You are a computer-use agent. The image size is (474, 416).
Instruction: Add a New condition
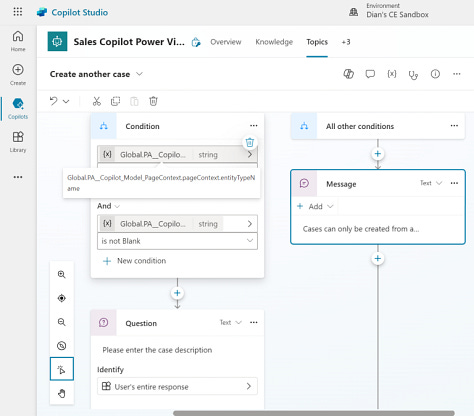(x=134, y=261)
